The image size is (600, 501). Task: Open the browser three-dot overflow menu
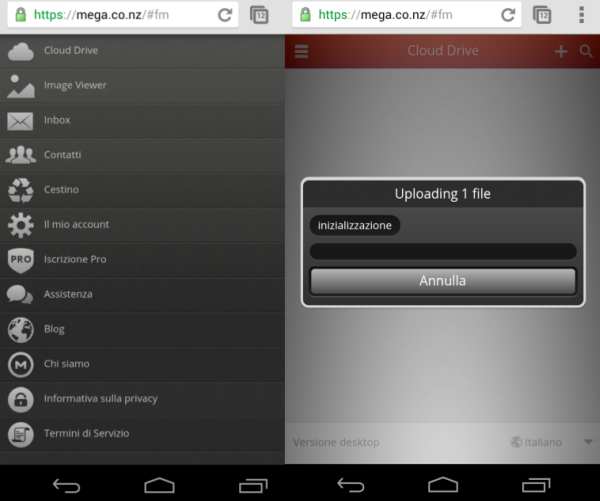(x=582, y=15)
